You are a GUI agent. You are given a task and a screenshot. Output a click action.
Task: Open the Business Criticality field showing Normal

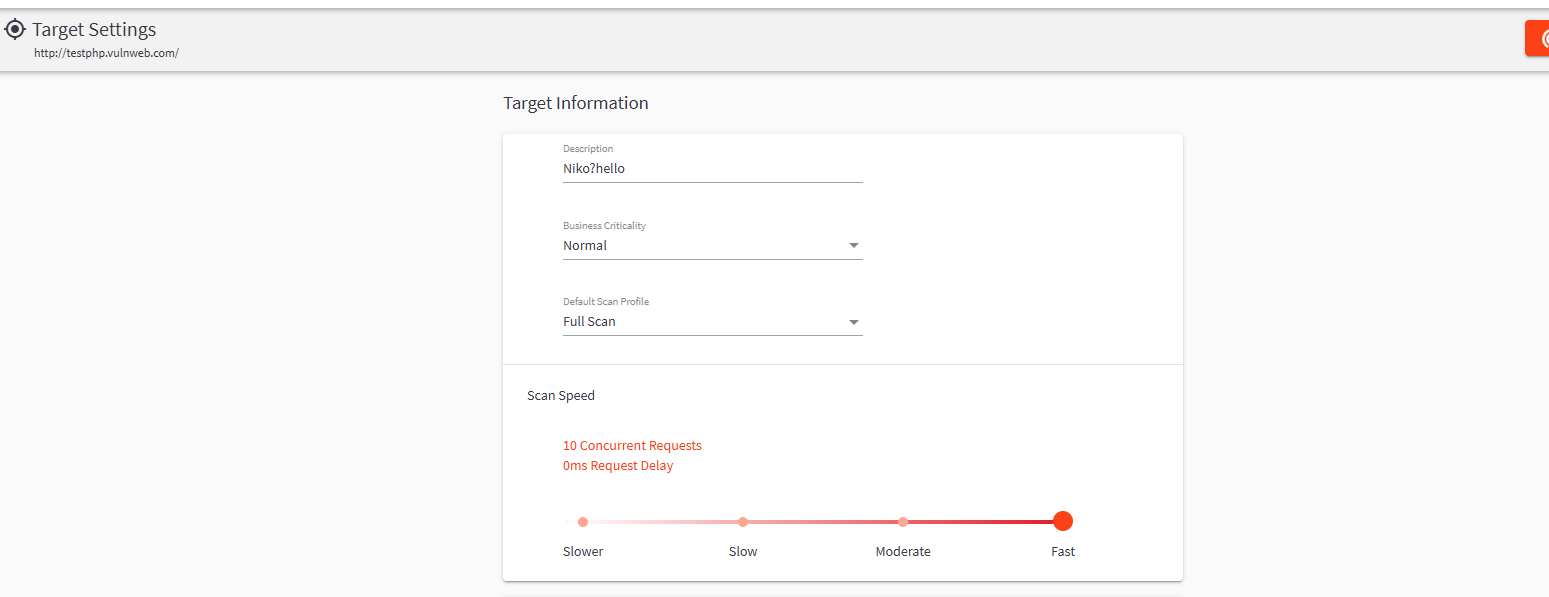pos(700,246)
